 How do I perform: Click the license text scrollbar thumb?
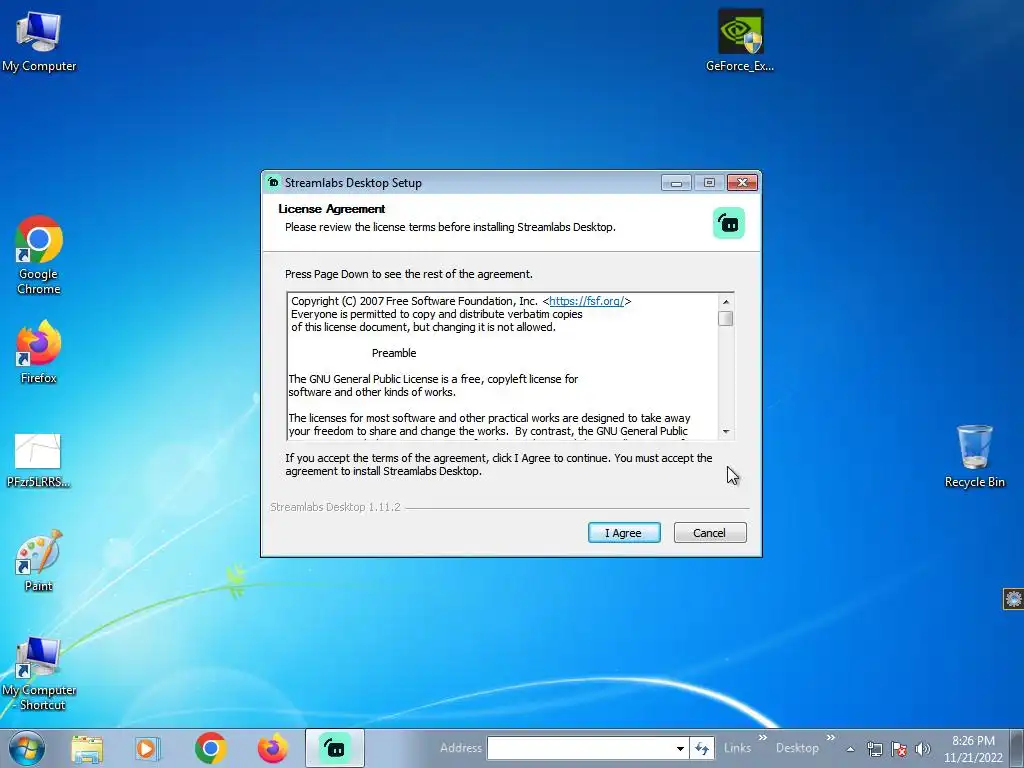coord(726,319)
